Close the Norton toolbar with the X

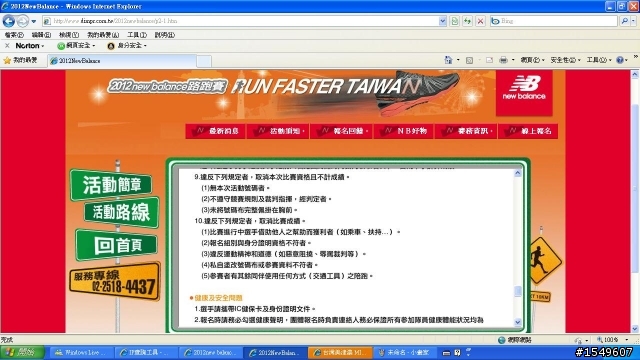click(7, 46)
